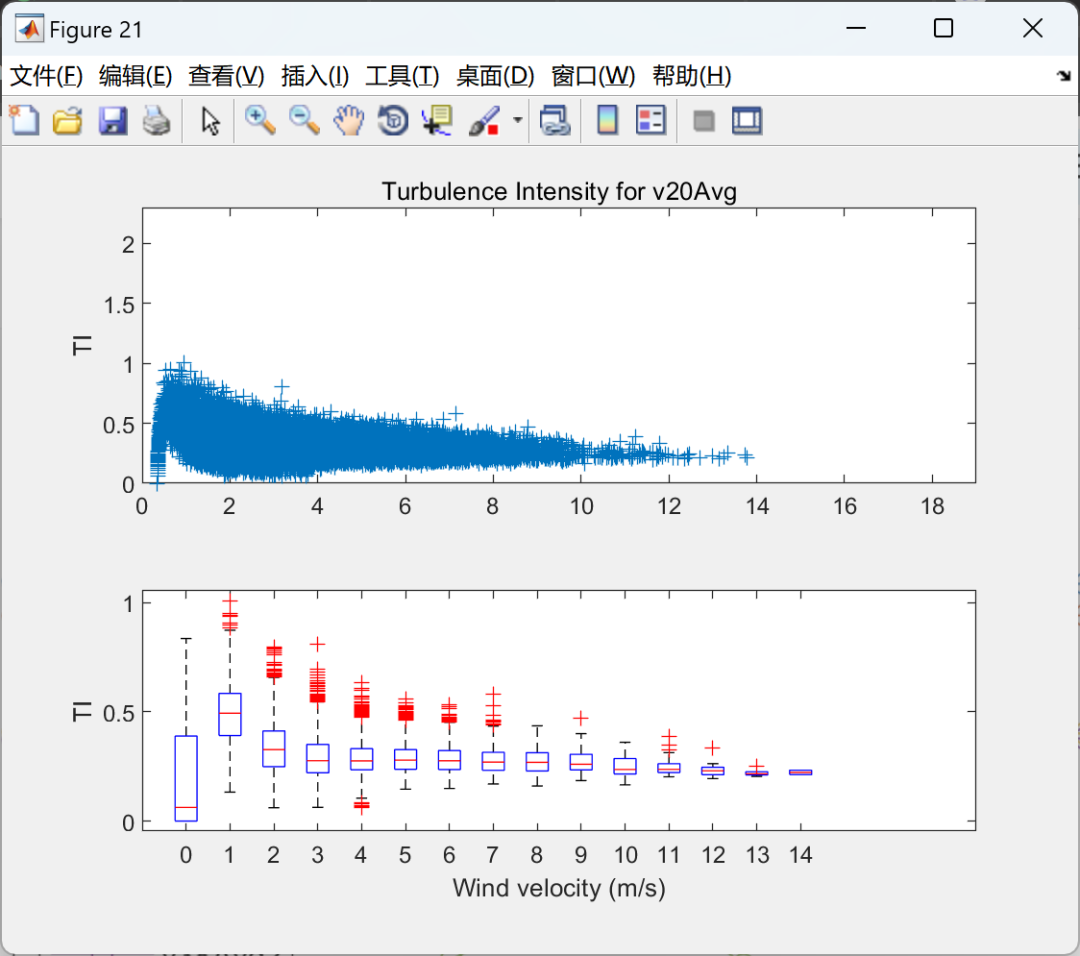Screen dimensions: 1080x956
Task: Select the Edit Plot arrow tool
Action: (211, 121)
